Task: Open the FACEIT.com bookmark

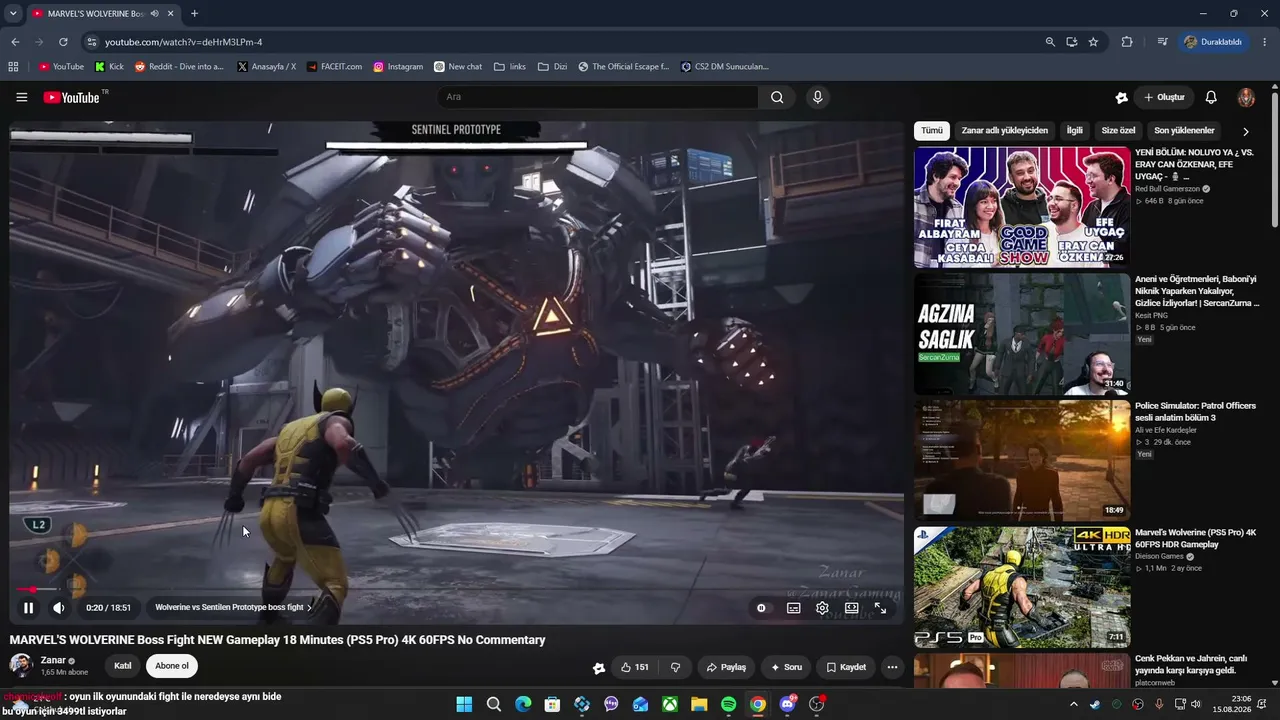Action: click(x=334, y=67)
